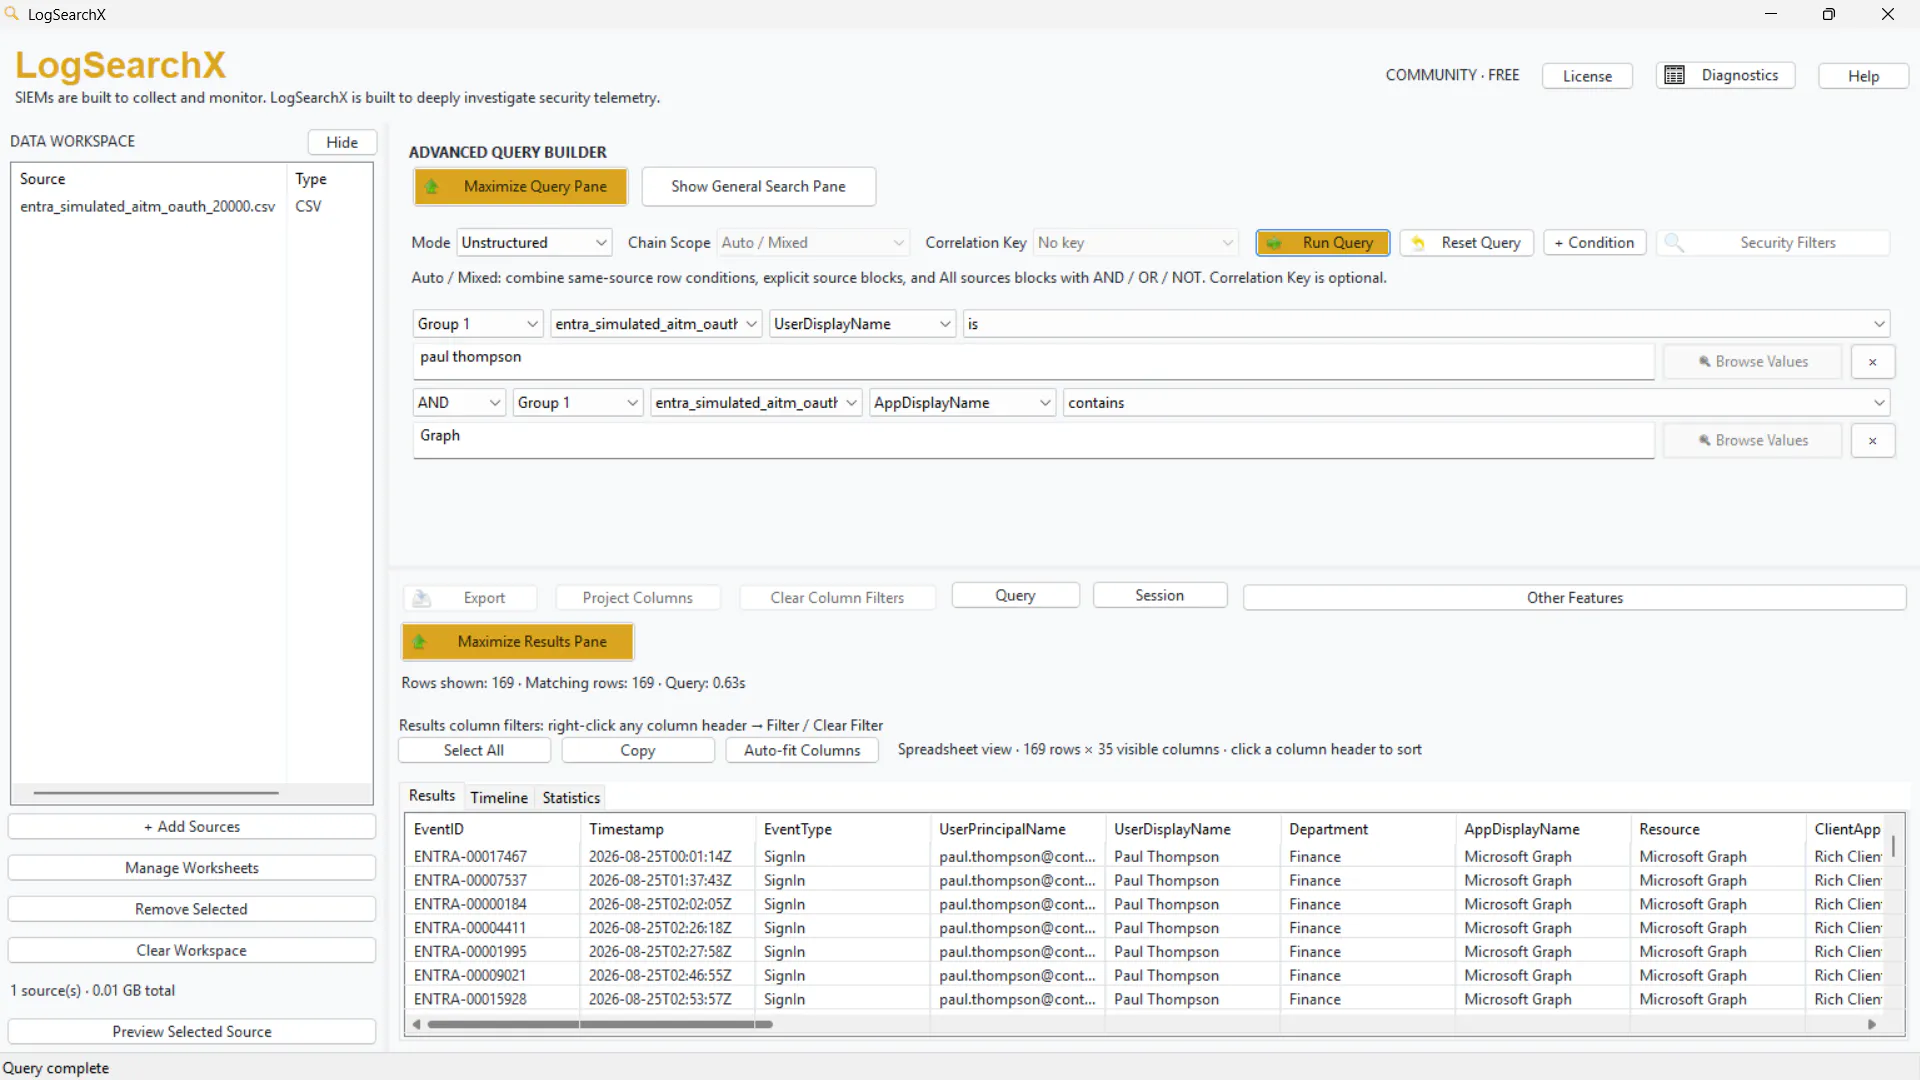The width and height of the screenshot is (1920, 1080).
Task: Click Preview Selected Source button
Action: tap(192, 1032)
